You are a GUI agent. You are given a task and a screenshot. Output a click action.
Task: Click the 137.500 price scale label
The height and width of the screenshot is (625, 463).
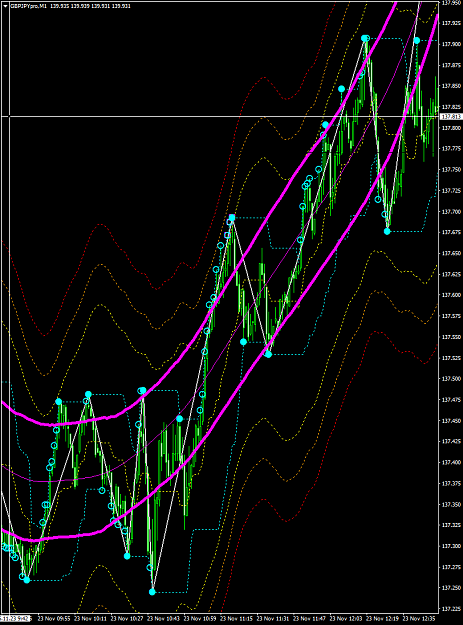[x=451, y=379]
